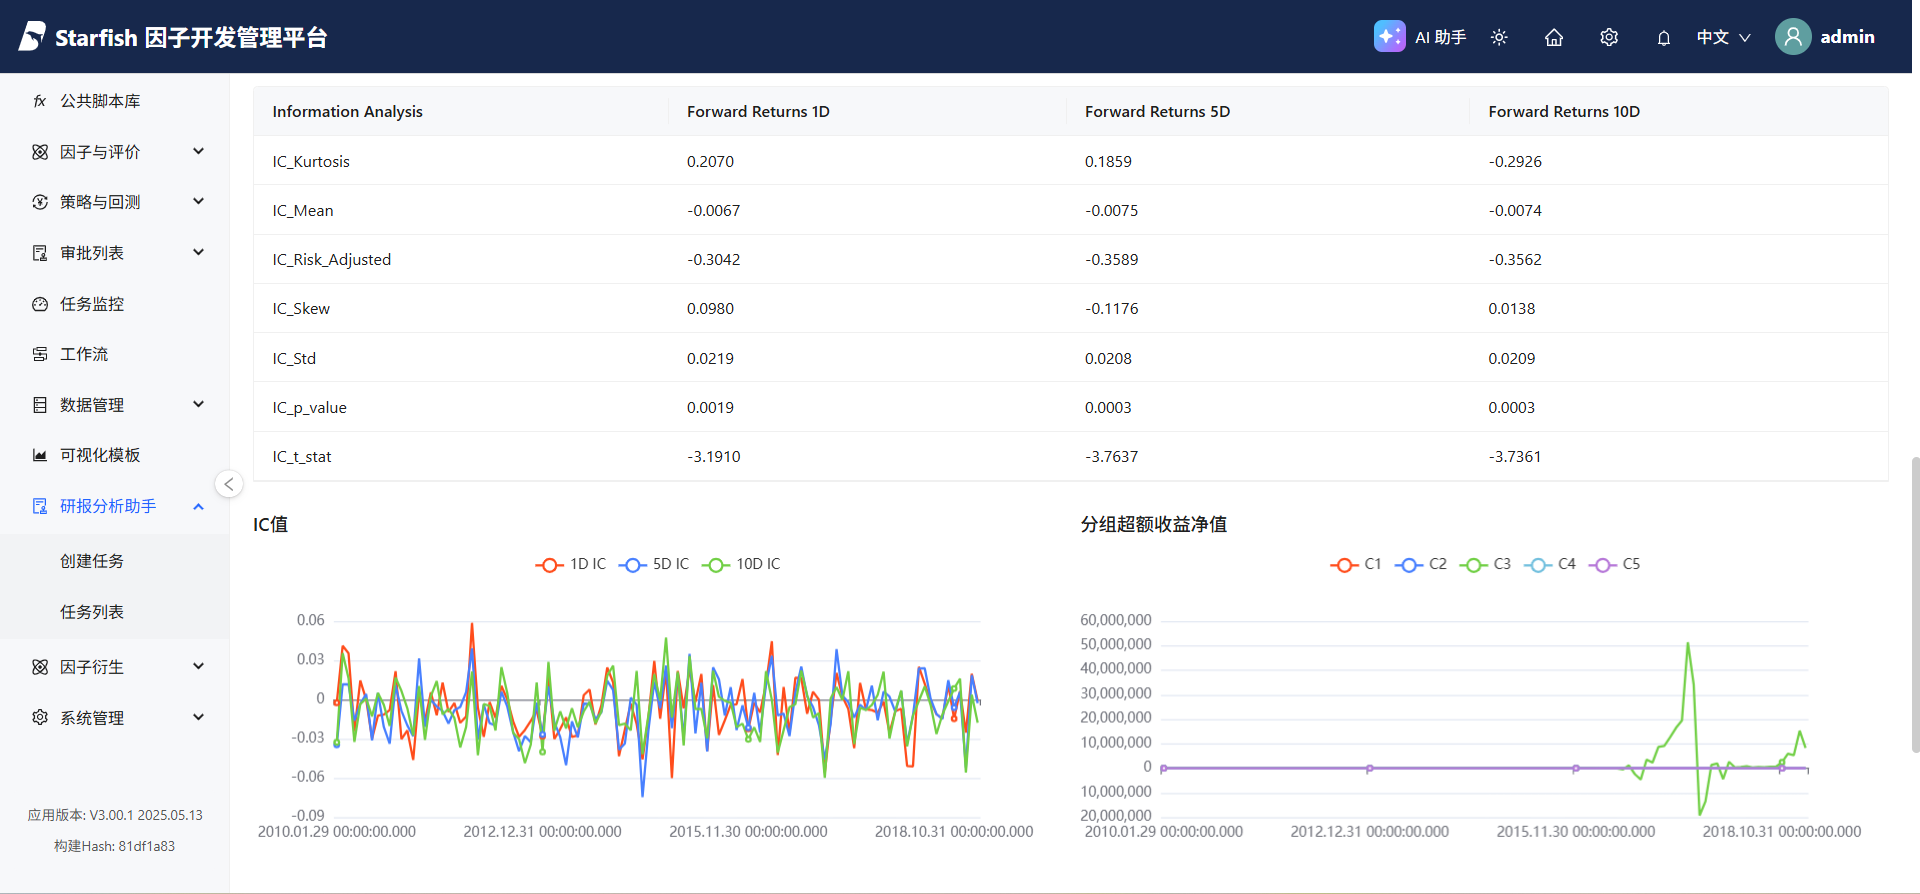Toggle 5D IC series in legend

(654, 564)
